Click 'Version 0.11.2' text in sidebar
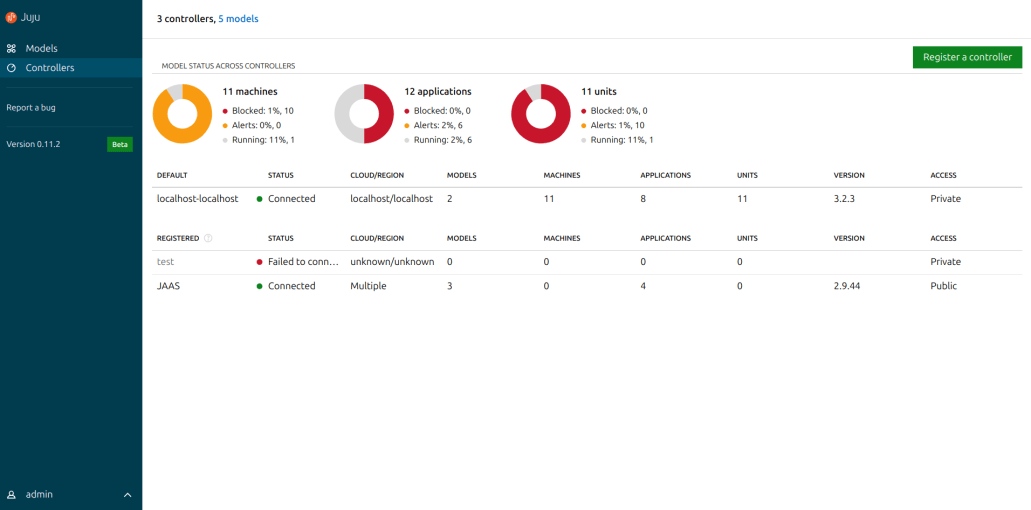This screenshot has height=510, width=1031. 34,144
